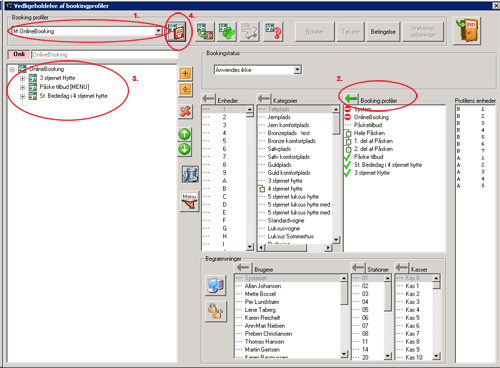
Task: Open the Bookingstatus Anvendes ikke dropdown
Action: point(297,70)
